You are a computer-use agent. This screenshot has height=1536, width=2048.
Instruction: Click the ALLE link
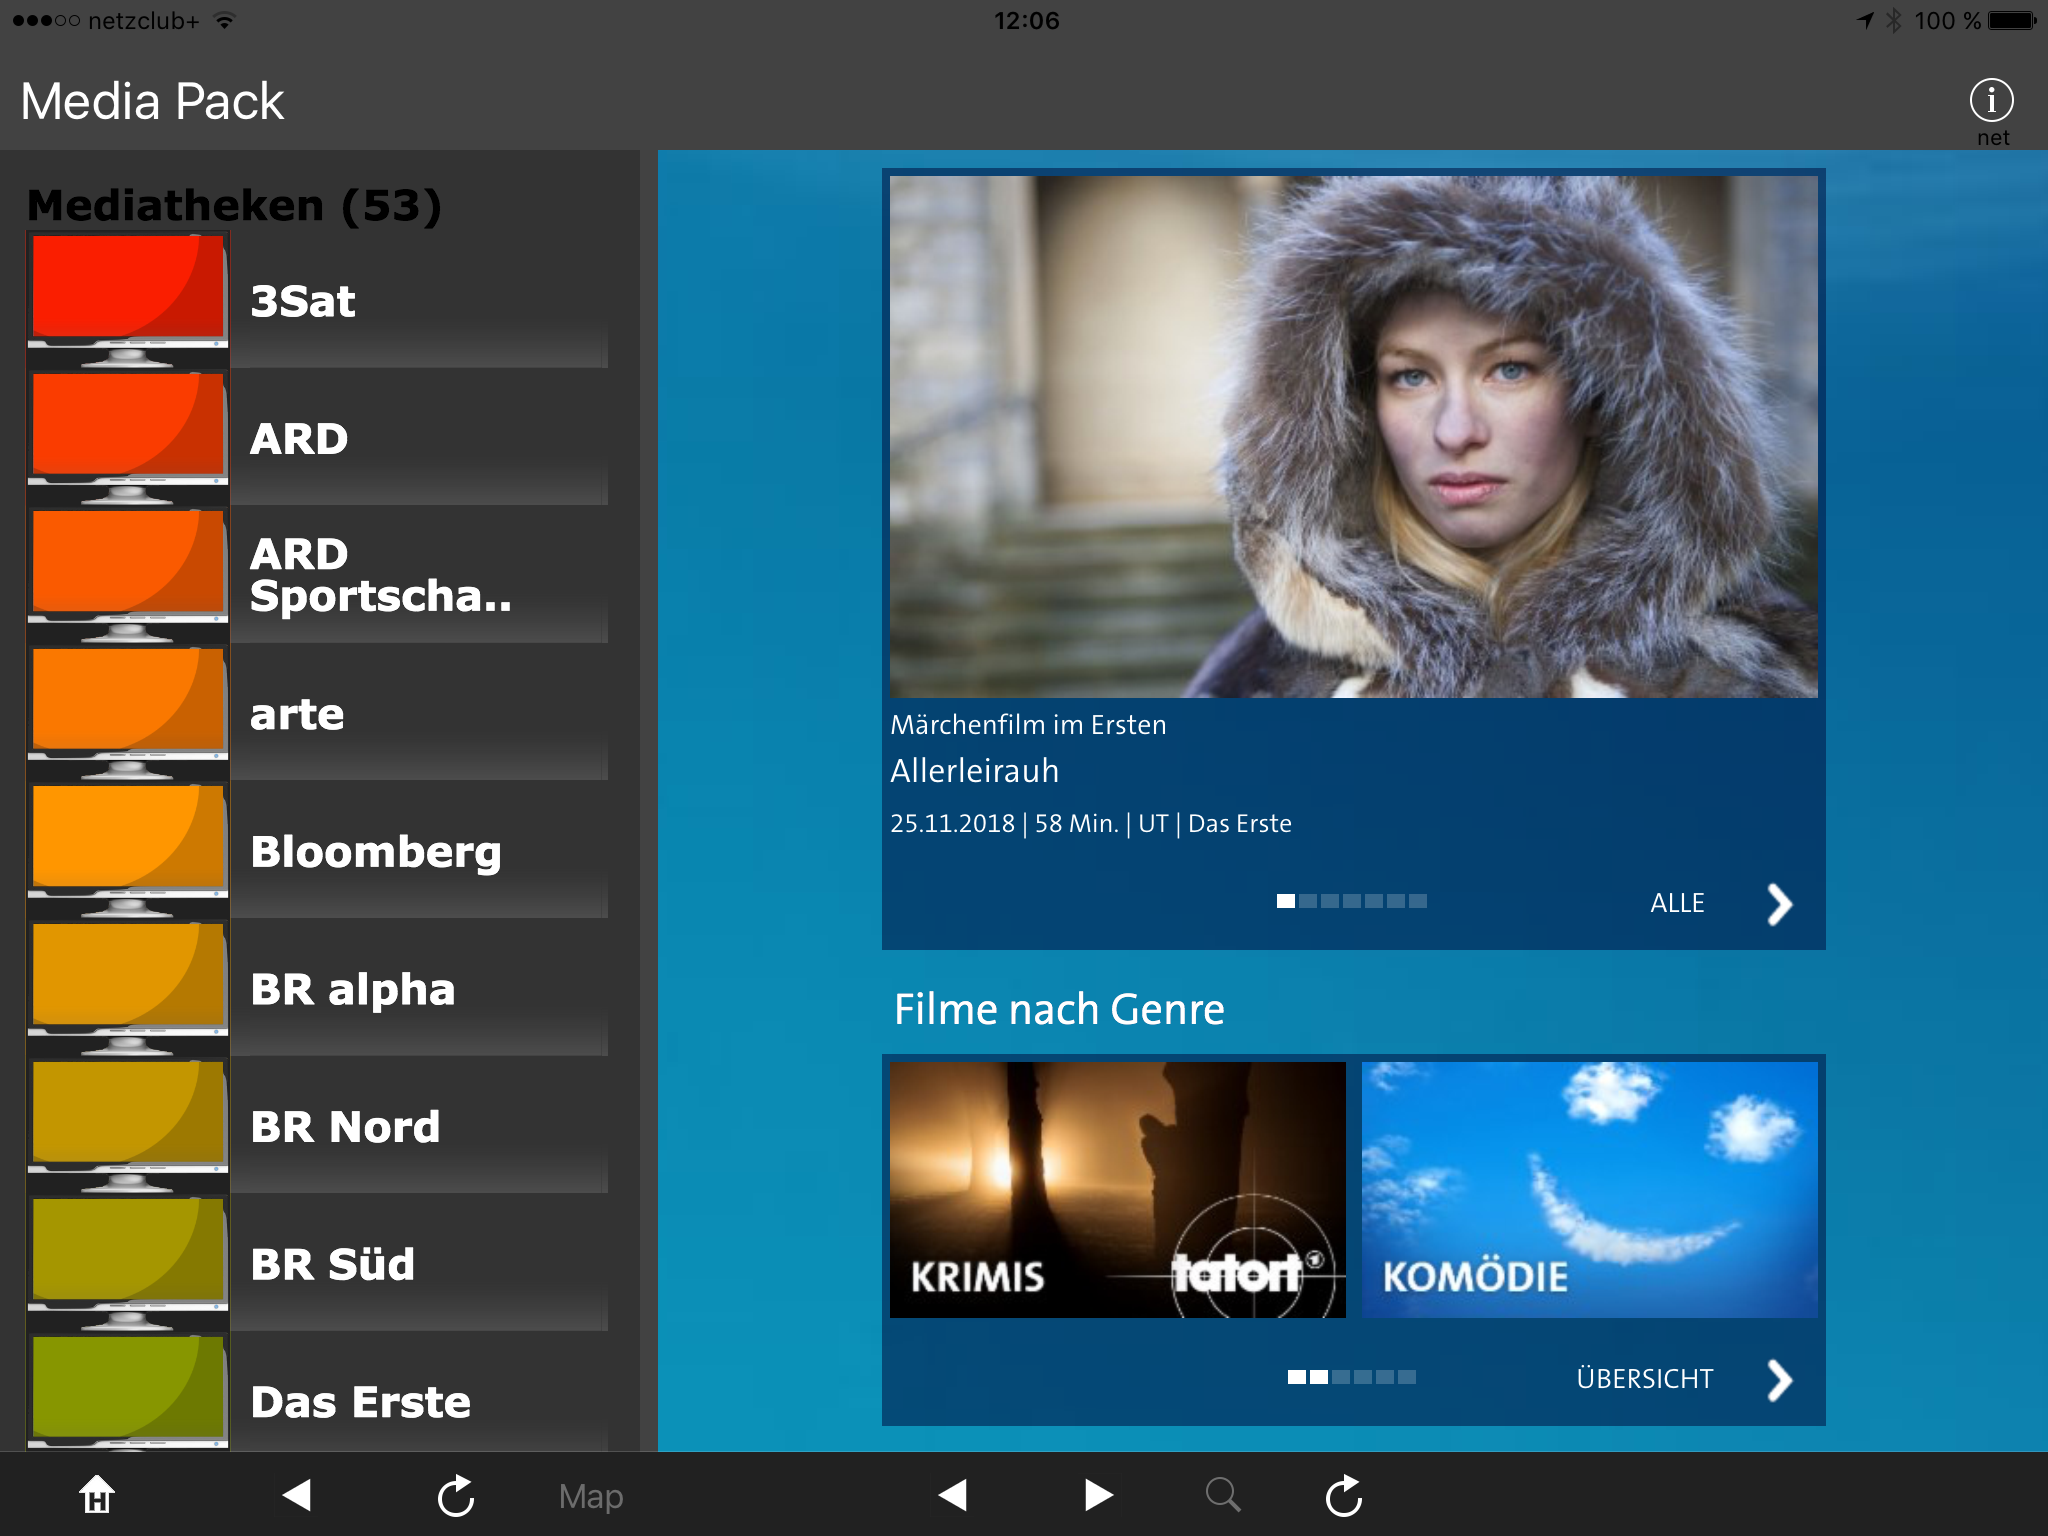tap(1677, 903)
